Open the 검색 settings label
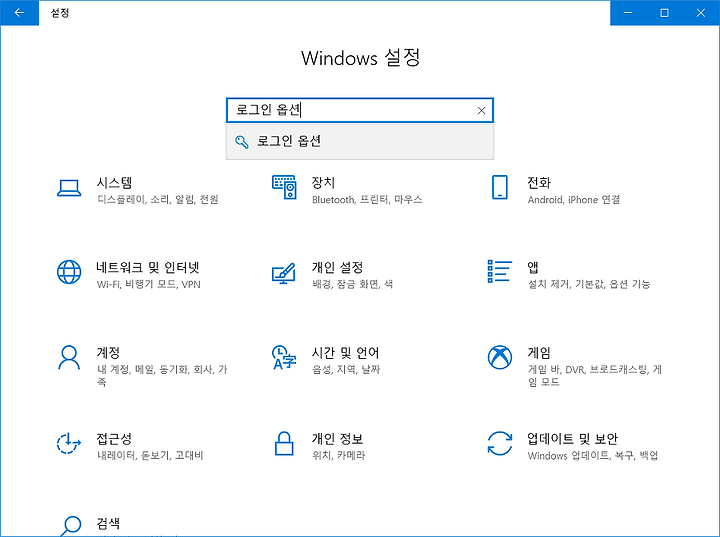The width and height of the screenshot is (720, 537). [108, 523]
